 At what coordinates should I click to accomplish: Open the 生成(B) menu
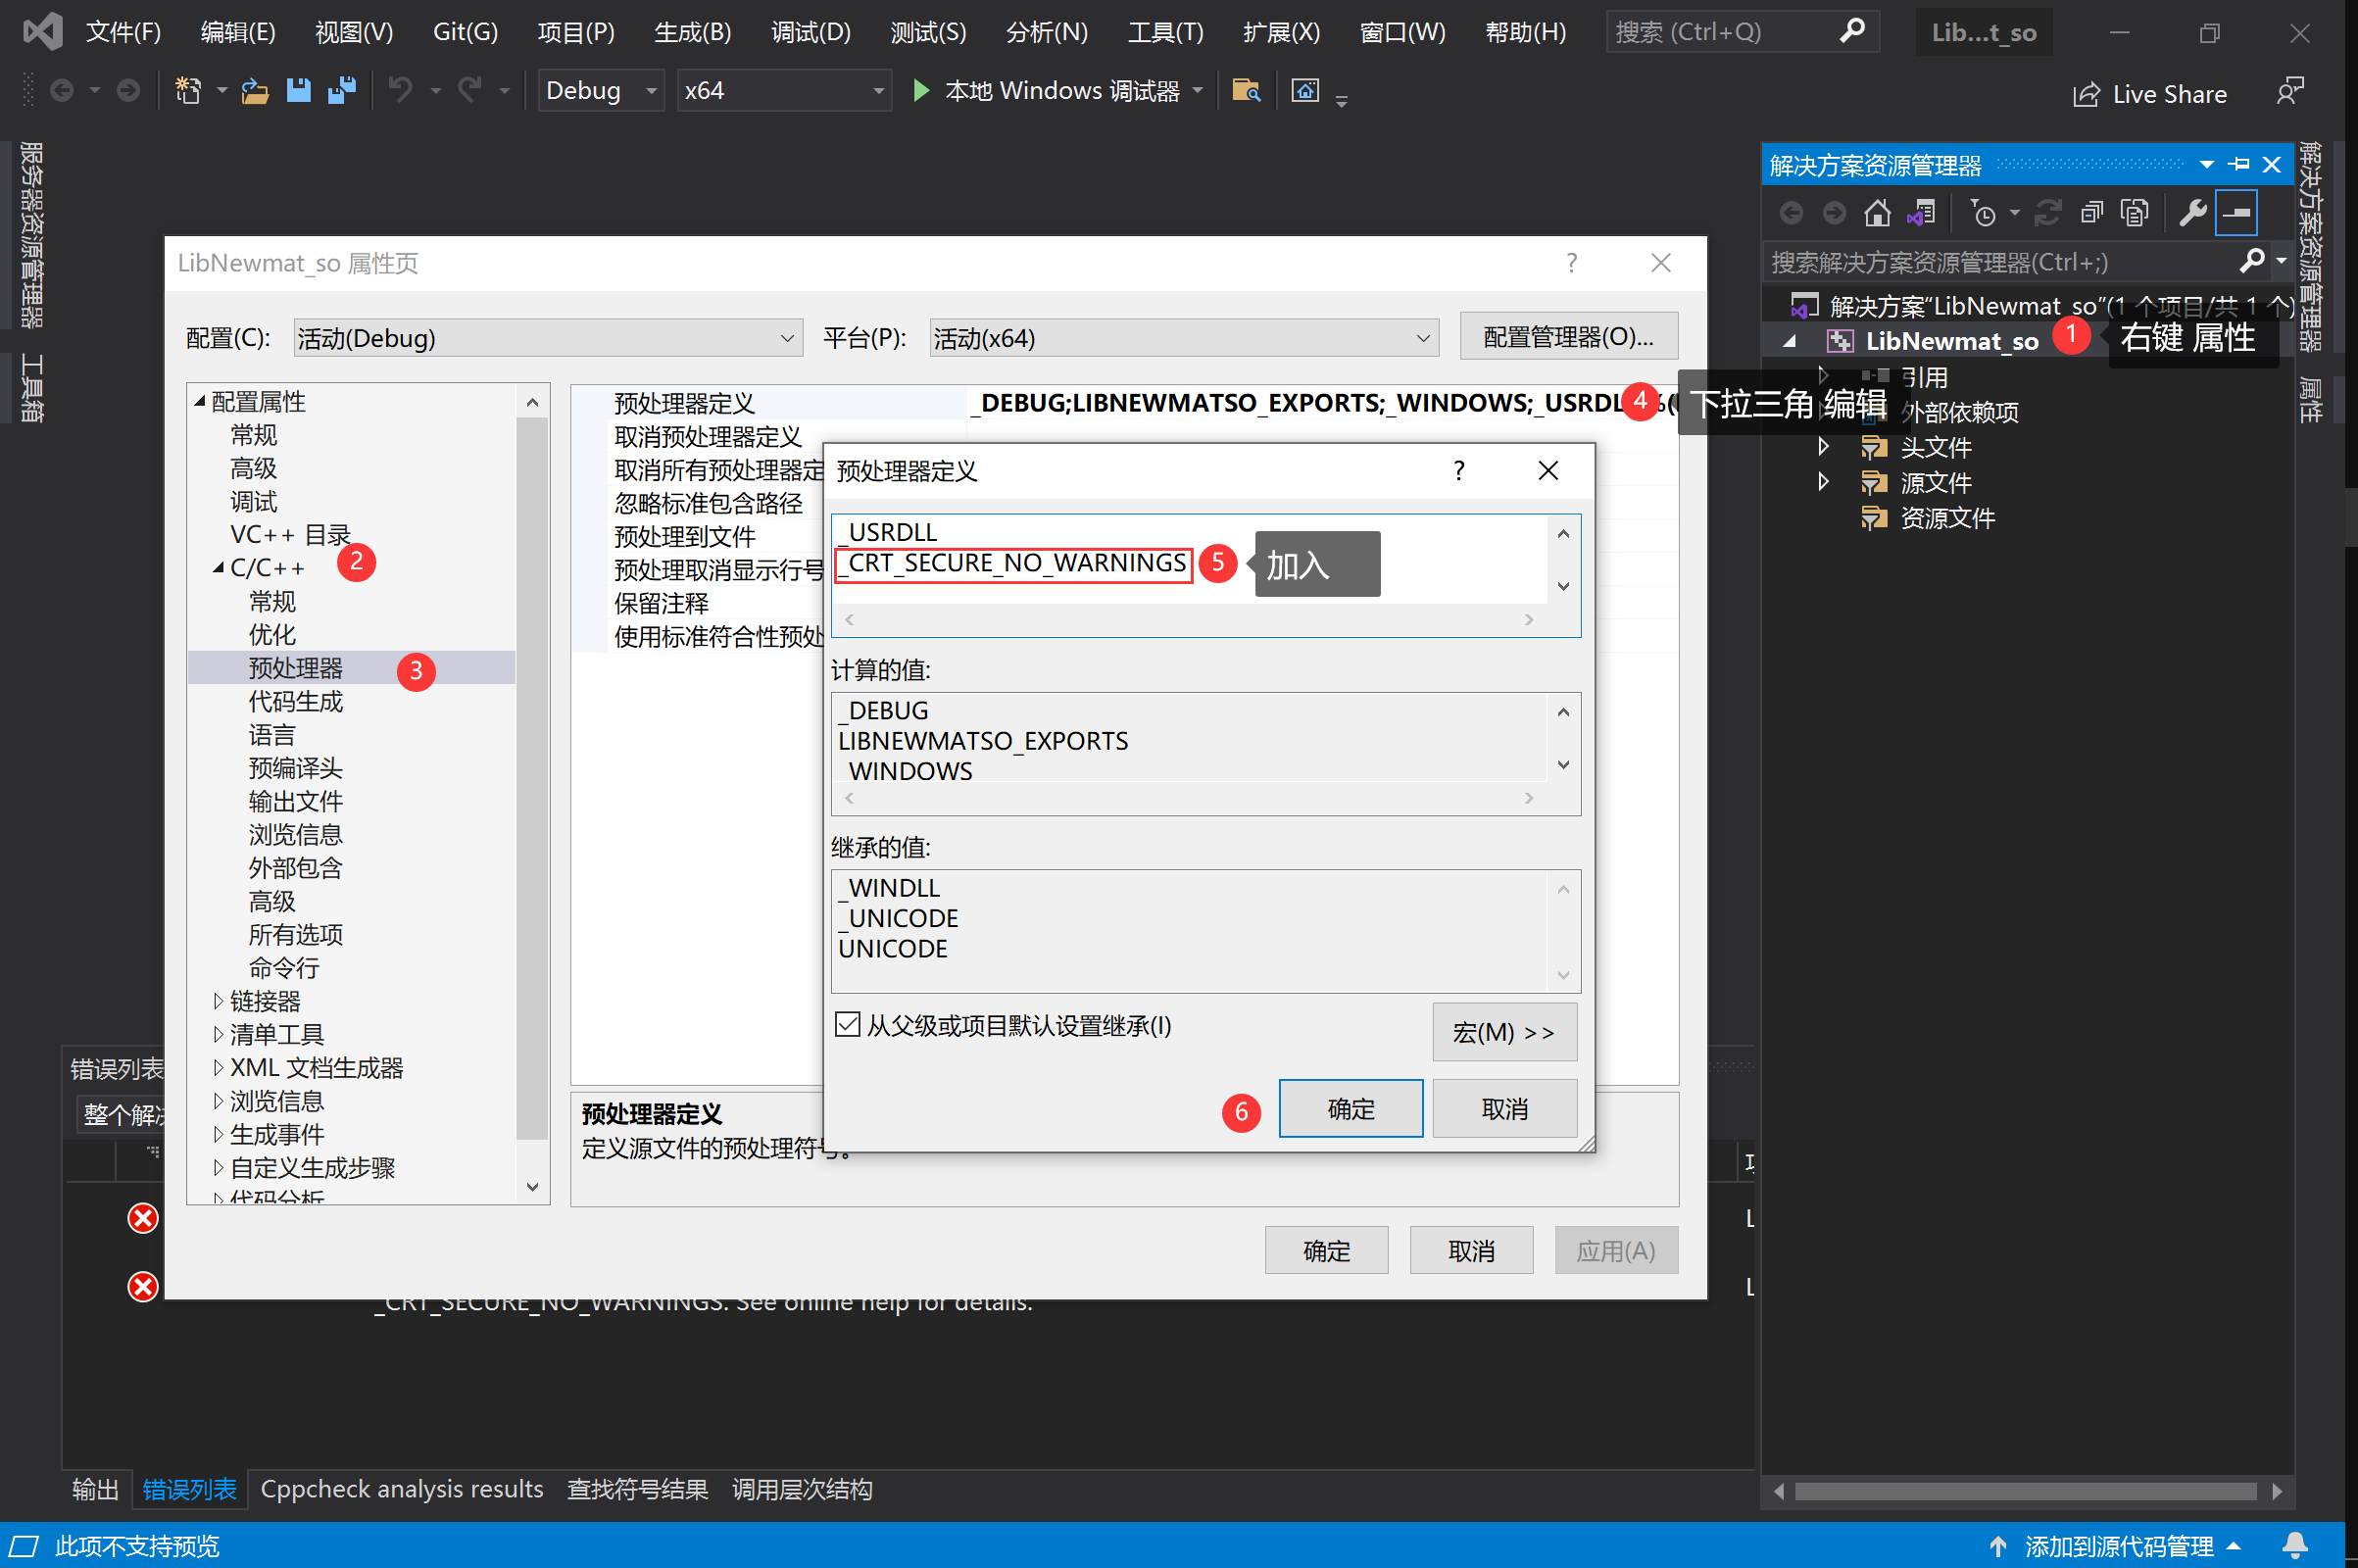692,32
